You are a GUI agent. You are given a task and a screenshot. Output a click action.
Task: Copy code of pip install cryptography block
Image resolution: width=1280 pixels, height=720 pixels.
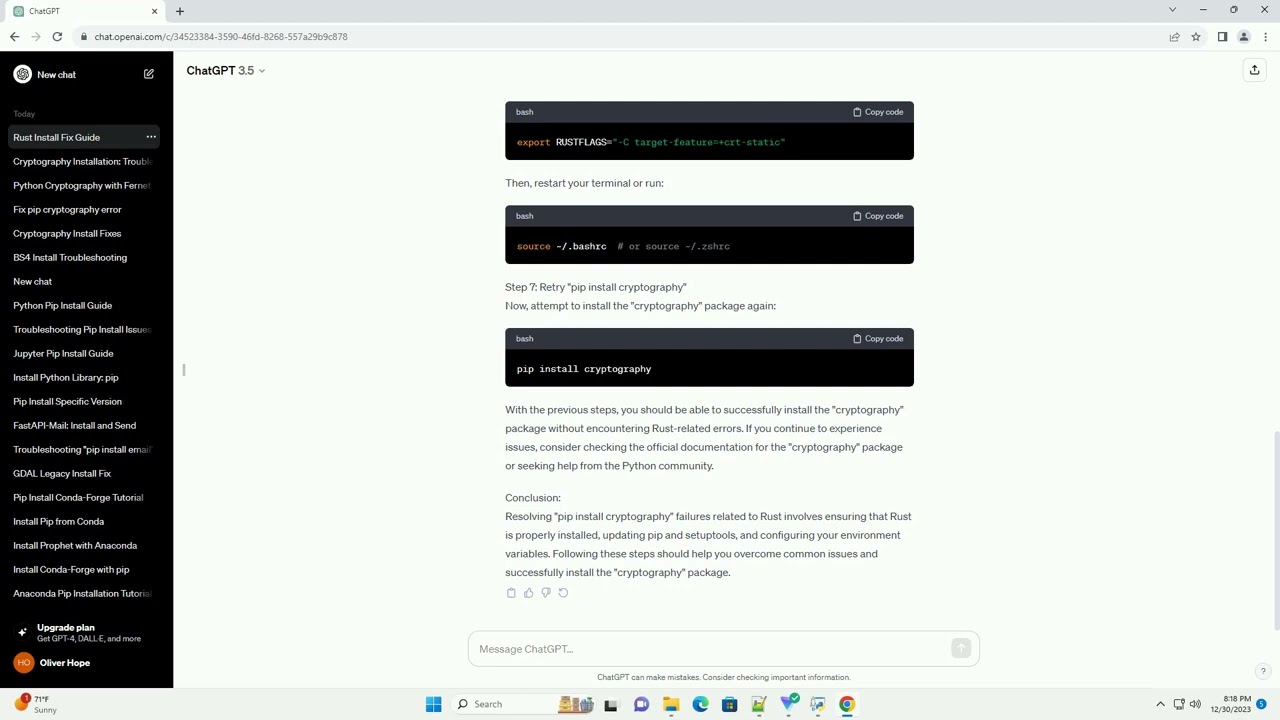click(x=878, y=339)
